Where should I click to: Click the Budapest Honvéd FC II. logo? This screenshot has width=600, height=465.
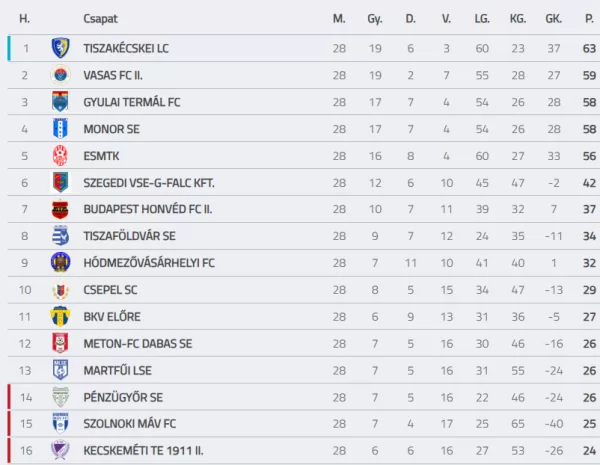click(x=60, y=209)
